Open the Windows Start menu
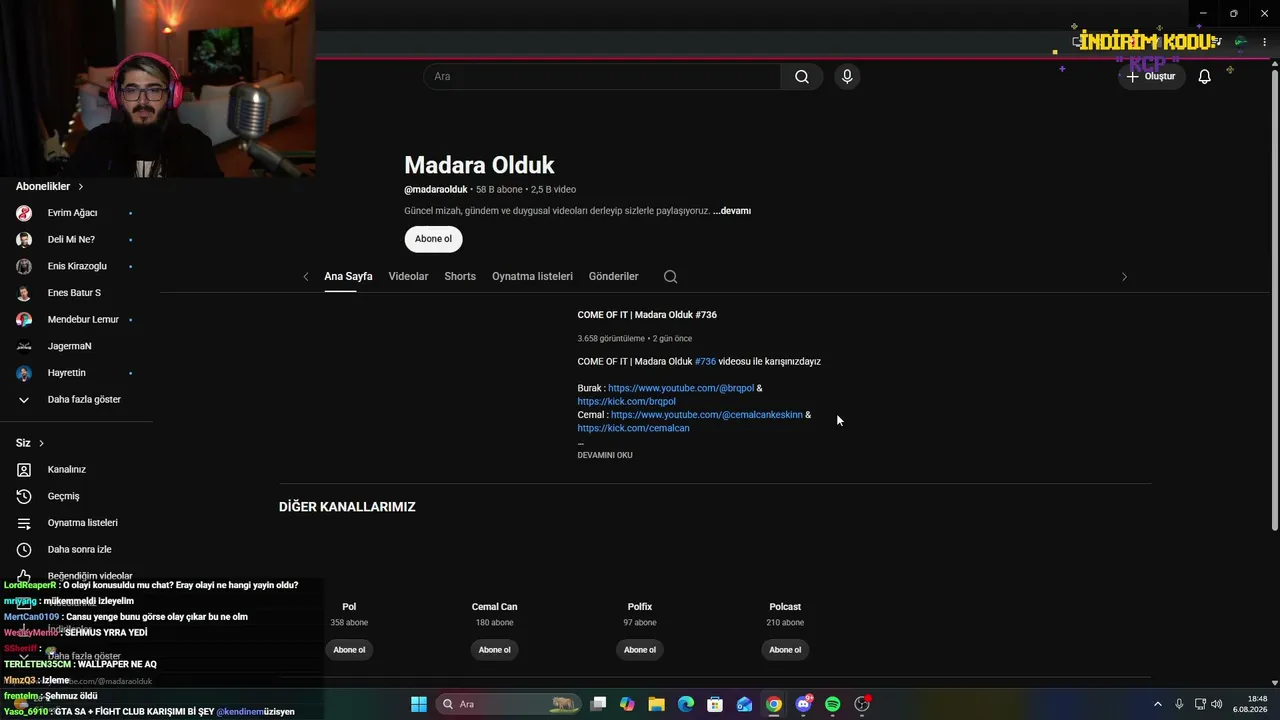Viewport: 1280px width, 720px height. point(419,704)
